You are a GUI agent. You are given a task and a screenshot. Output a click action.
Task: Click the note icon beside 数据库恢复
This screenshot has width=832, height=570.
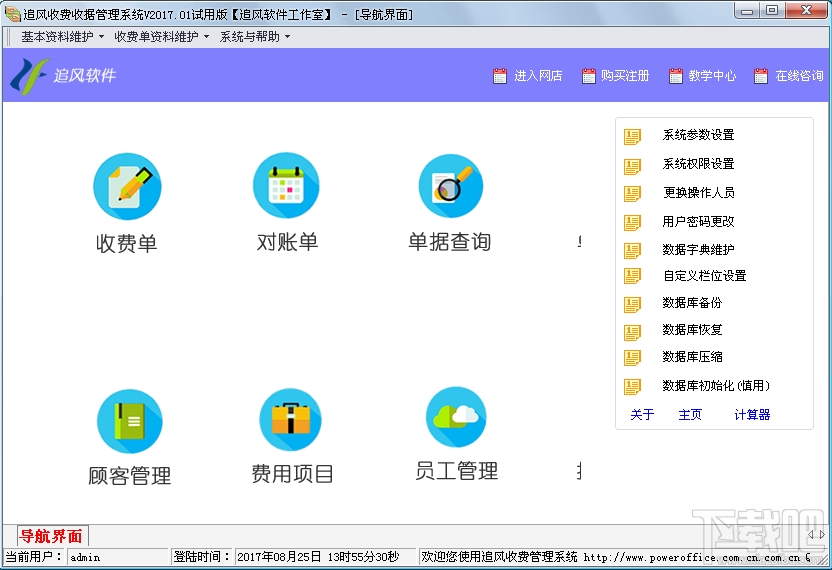(632, 332)
